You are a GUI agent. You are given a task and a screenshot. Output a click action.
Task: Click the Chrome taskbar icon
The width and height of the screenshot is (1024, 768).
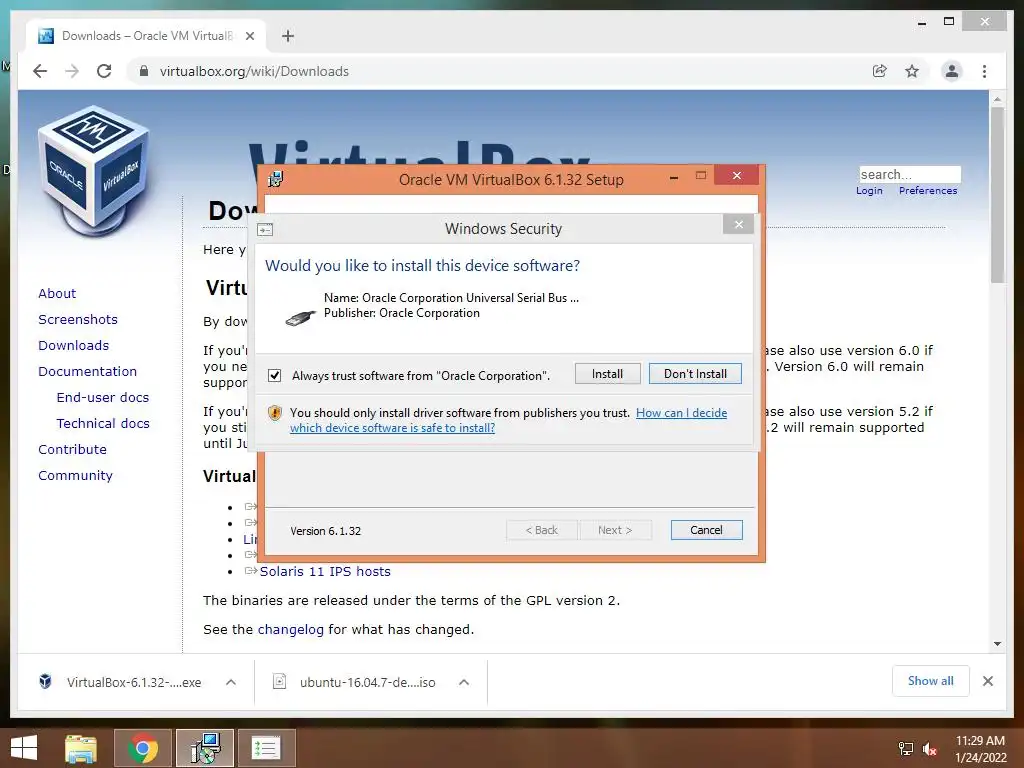[x=143, y=748]
